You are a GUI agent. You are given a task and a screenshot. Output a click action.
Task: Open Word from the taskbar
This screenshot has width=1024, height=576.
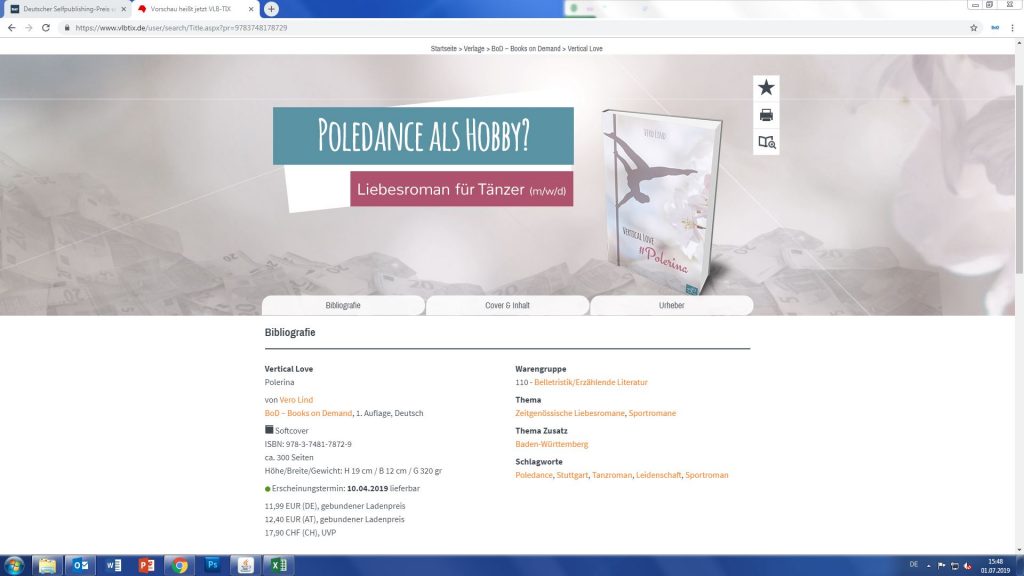[x=114, y=566]
